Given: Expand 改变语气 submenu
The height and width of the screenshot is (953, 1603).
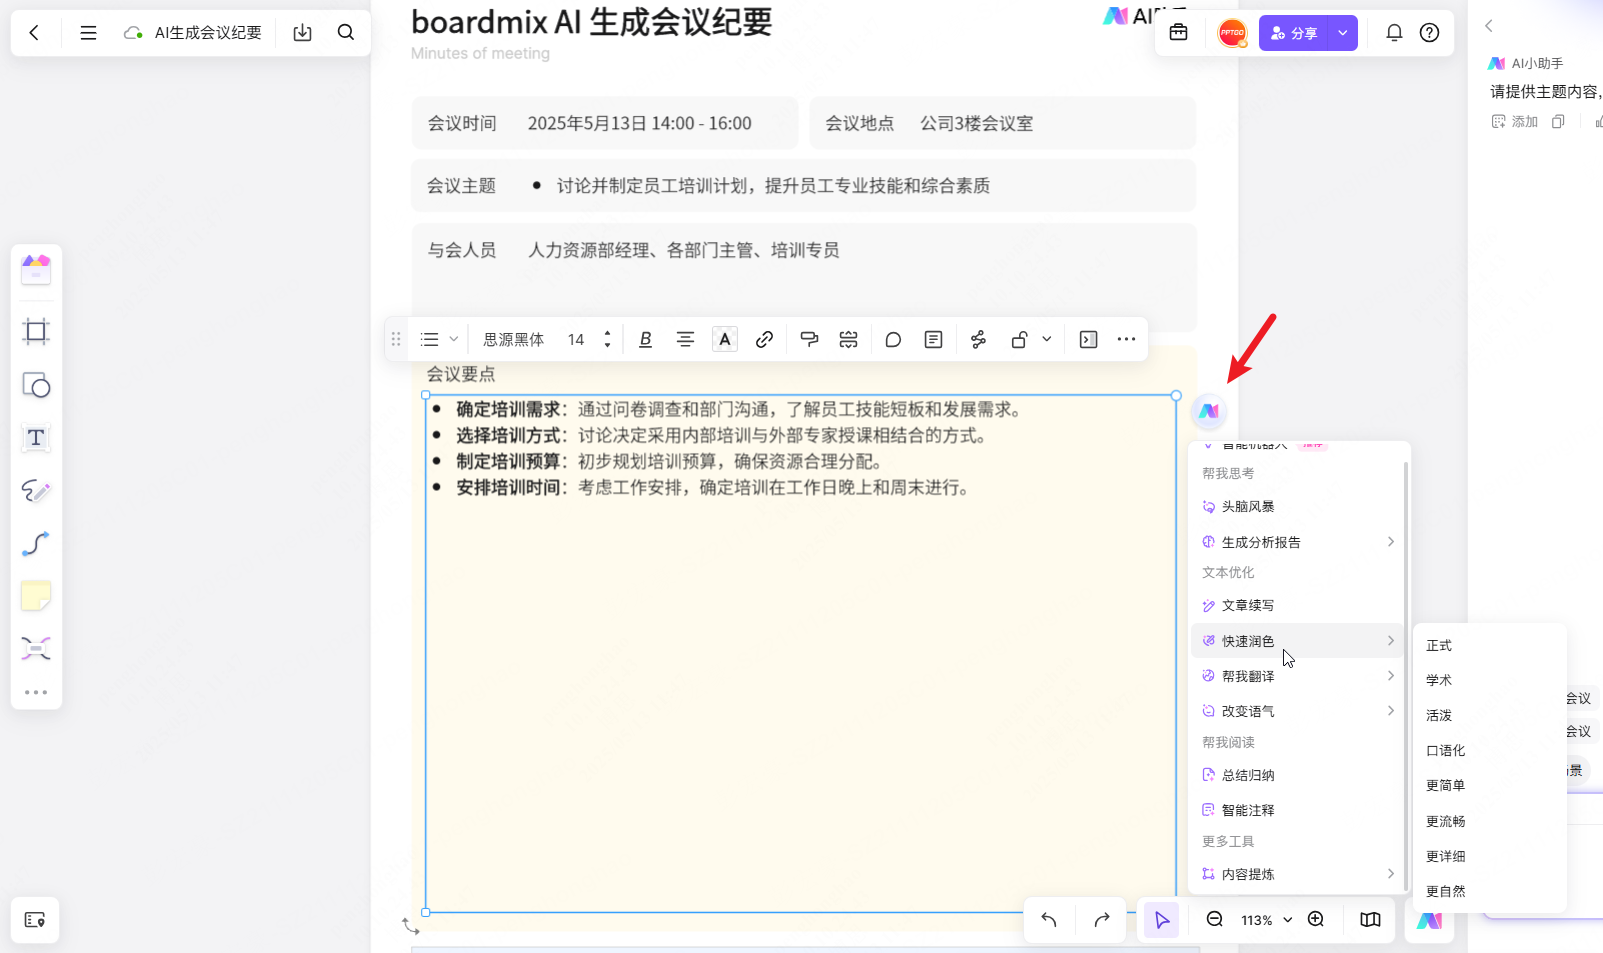Looking at the screenshot, I should coord(1297,711).
